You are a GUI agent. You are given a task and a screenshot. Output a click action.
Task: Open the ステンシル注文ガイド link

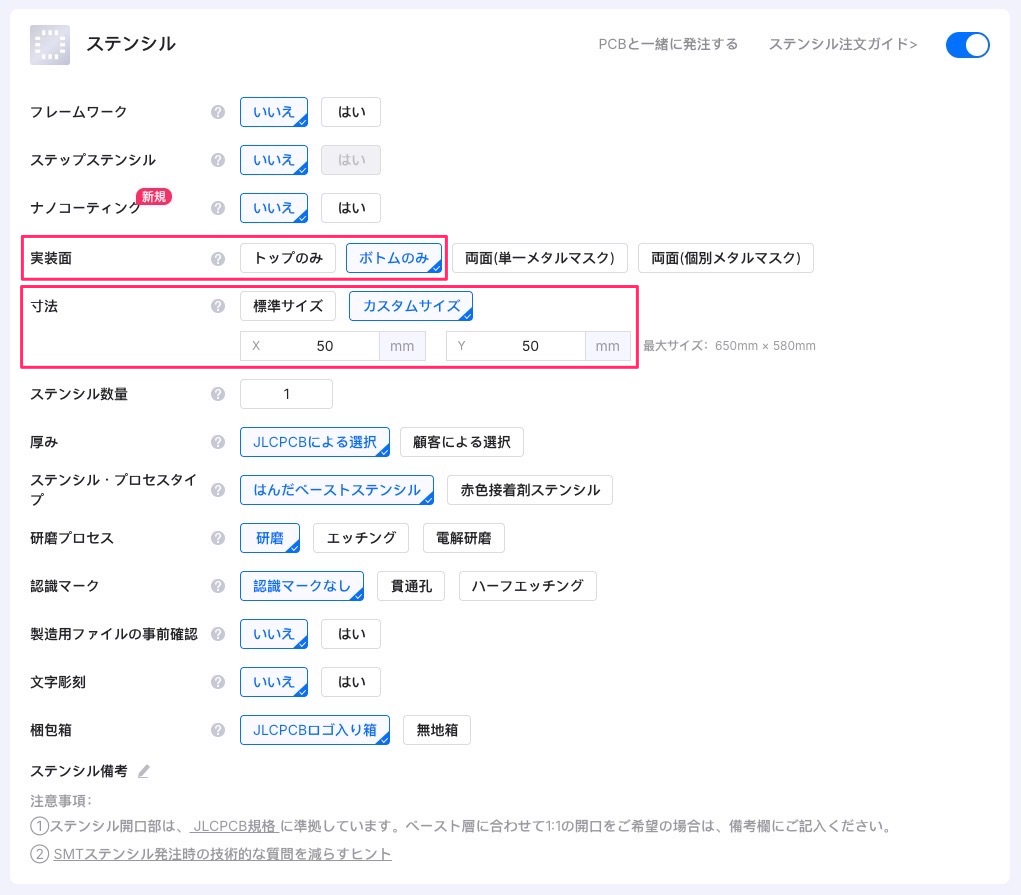[x=842, y=44]
